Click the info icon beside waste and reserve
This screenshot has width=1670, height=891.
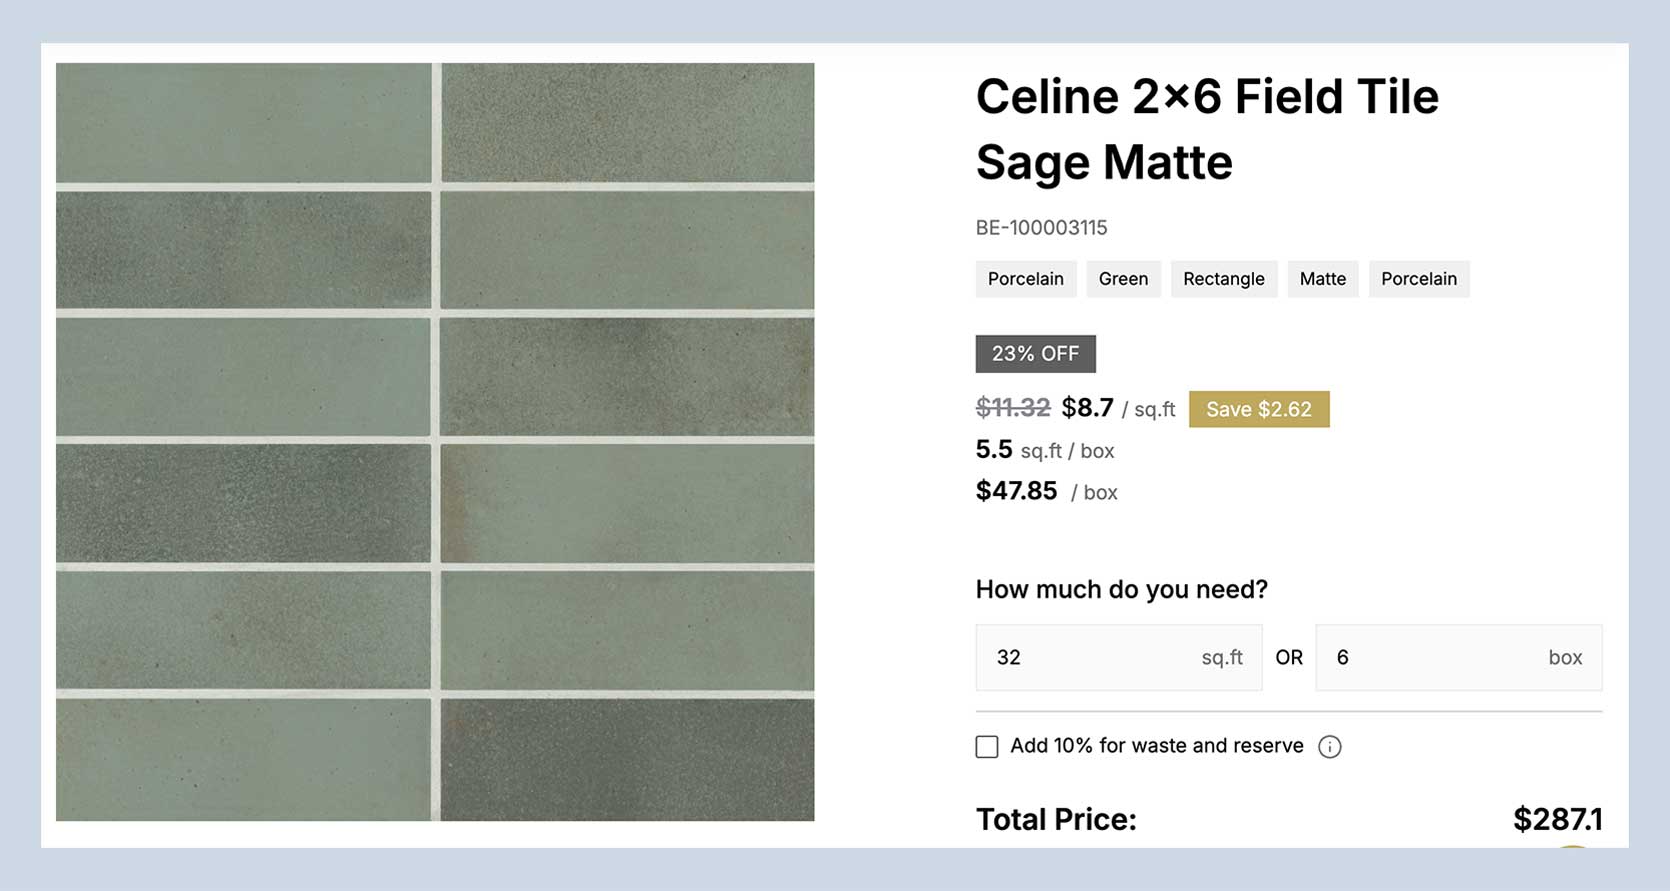[1329, 747]
